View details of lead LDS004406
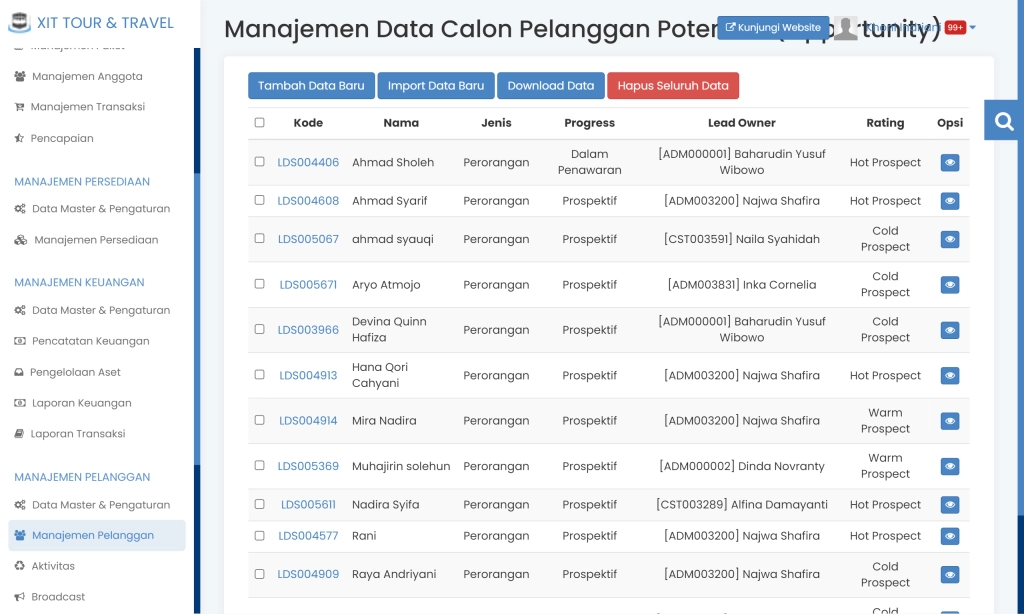 (x=949, y=162)
